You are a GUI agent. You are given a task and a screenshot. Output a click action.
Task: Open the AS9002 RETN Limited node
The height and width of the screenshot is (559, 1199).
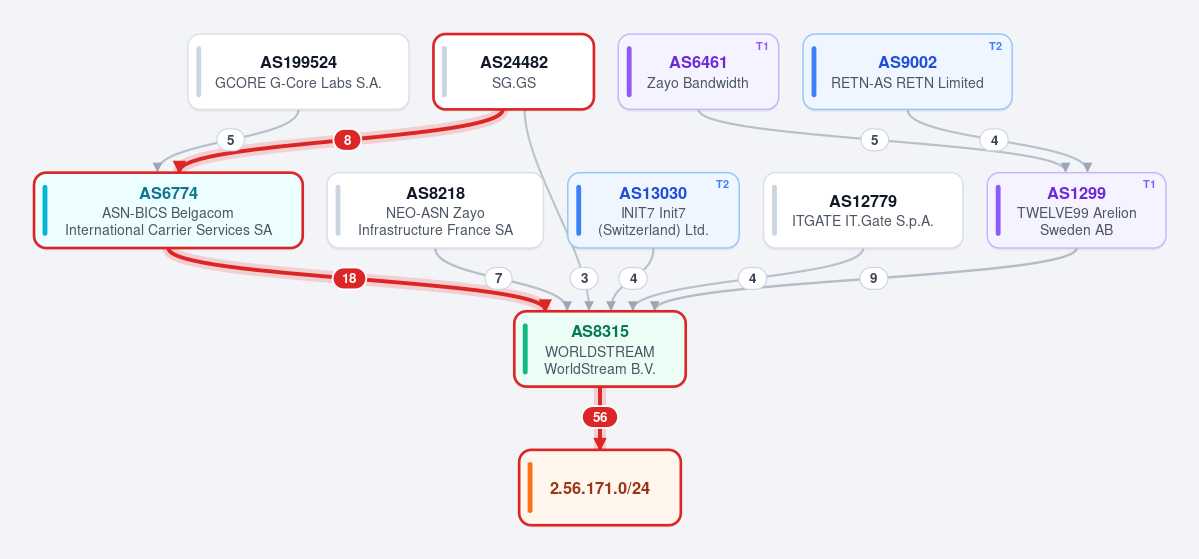(908, 72)
